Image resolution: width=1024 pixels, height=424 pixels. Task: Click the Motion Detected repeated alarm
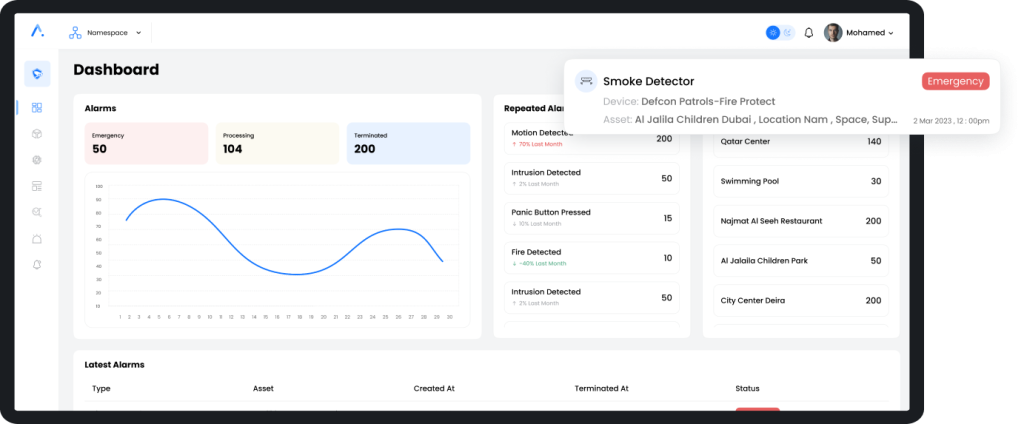pos(592,139)
